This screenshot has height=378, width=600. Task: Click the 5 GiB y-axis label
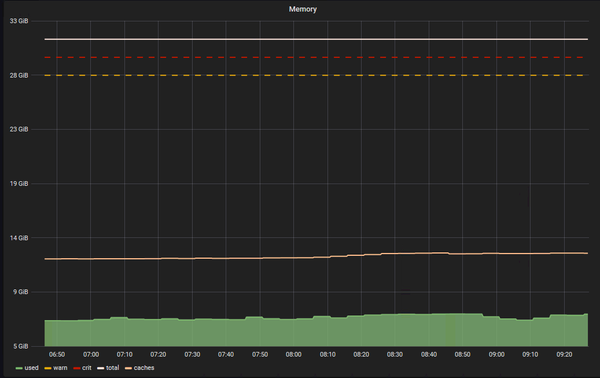point(20,346)
